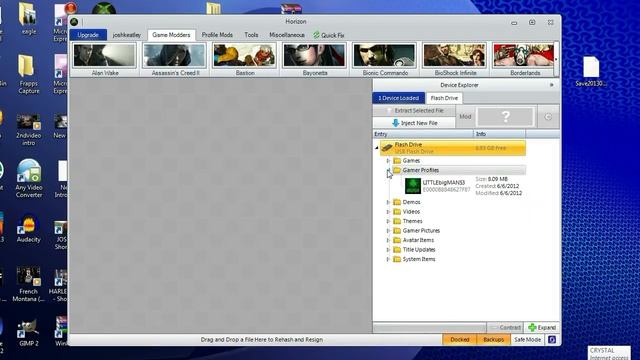Open the Borderlands game modder
The width and height of the screenshot is (640, 360).
(525, 59)
